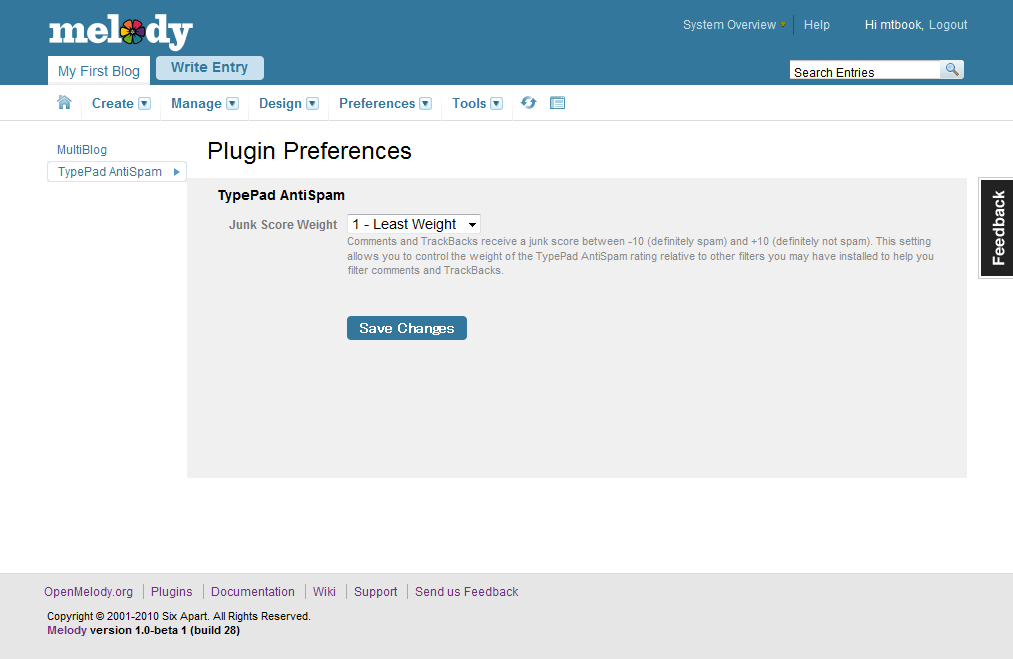Click the TypePad AntiSpam arrow icon
This screenshot has width=1013, height=659.
click(176, 172)
